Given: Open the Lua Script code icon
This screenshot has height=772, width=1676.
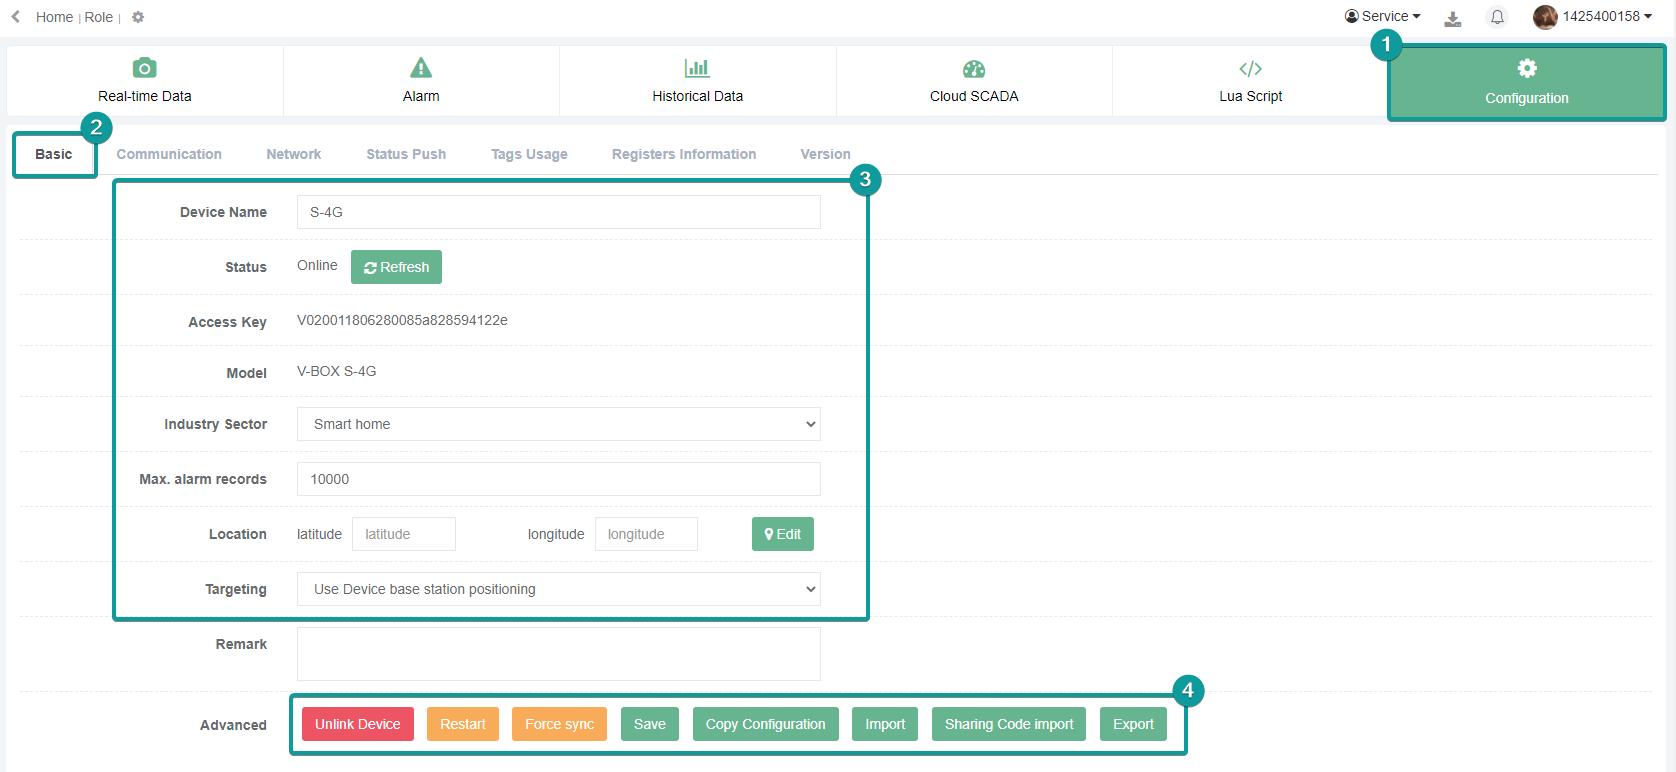Looking at the screenshot, I should tap(1250, 69).
